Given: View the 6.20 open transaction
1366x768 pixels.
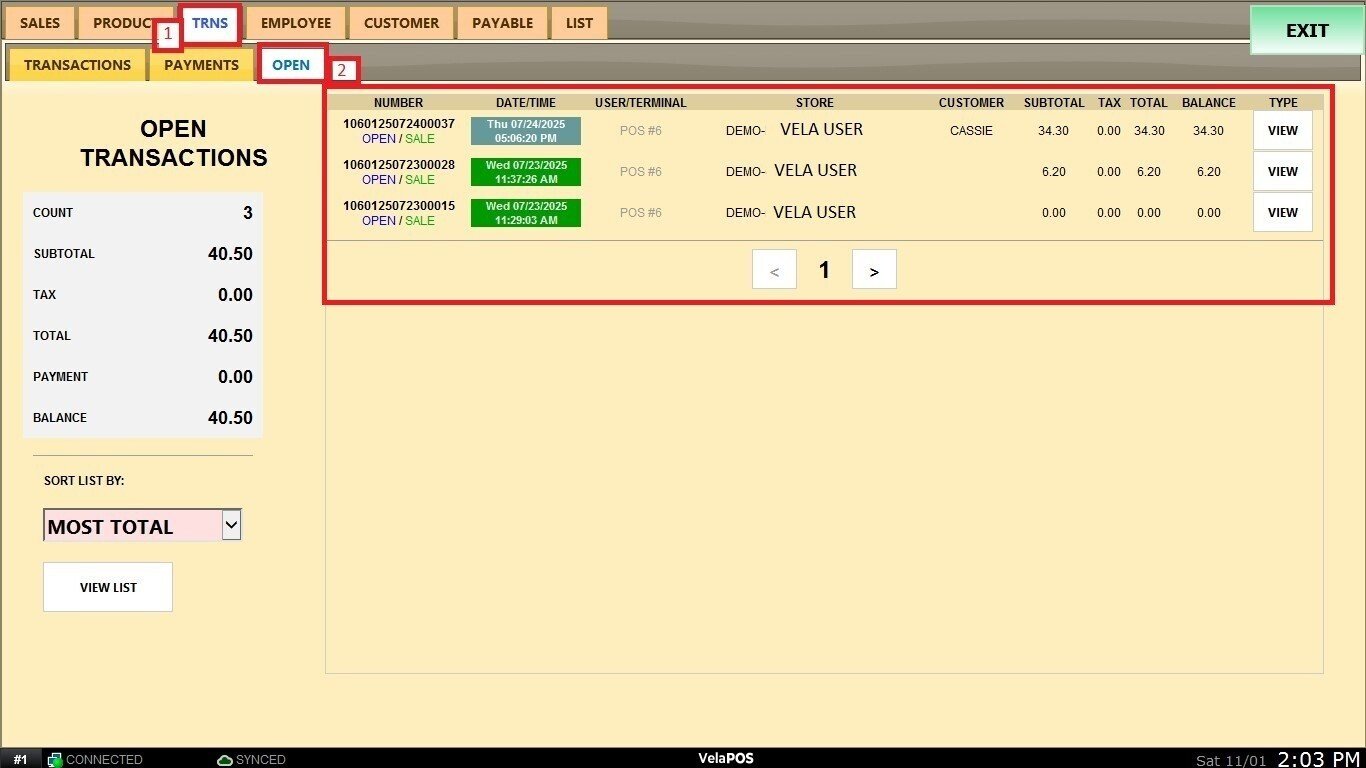Looking at the screenshot, I should pyautogui.click(x=1282, y=172).
